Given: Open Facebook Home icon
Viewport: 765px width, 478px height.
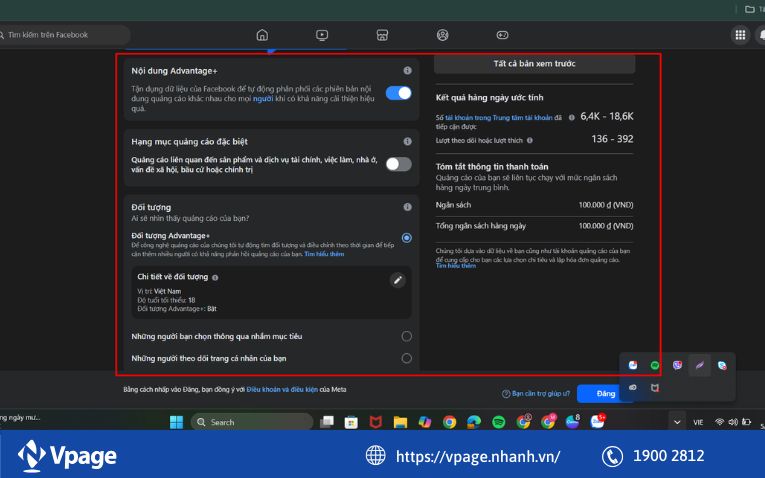Looking at the screenshot, I should click(262, 35).
